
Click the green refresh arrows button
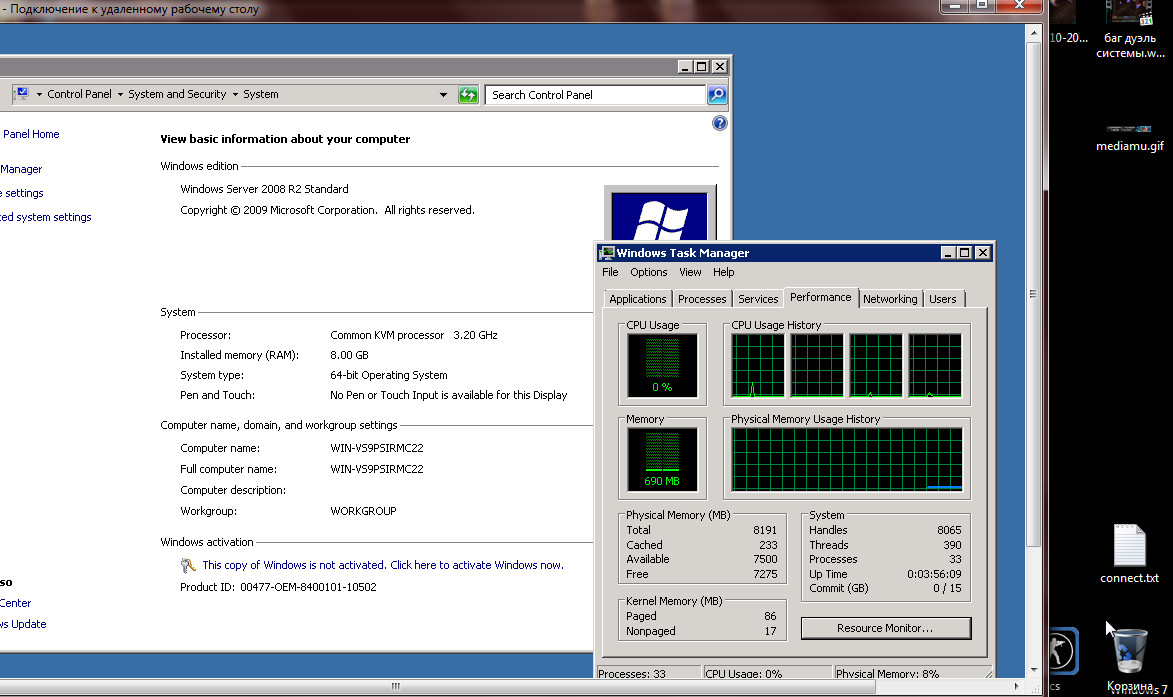[x=468, y=94]
